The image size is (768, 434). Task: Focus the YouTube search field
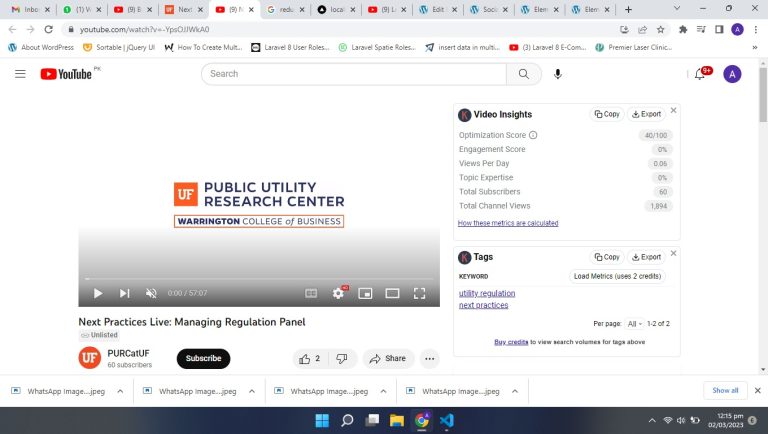354,74
